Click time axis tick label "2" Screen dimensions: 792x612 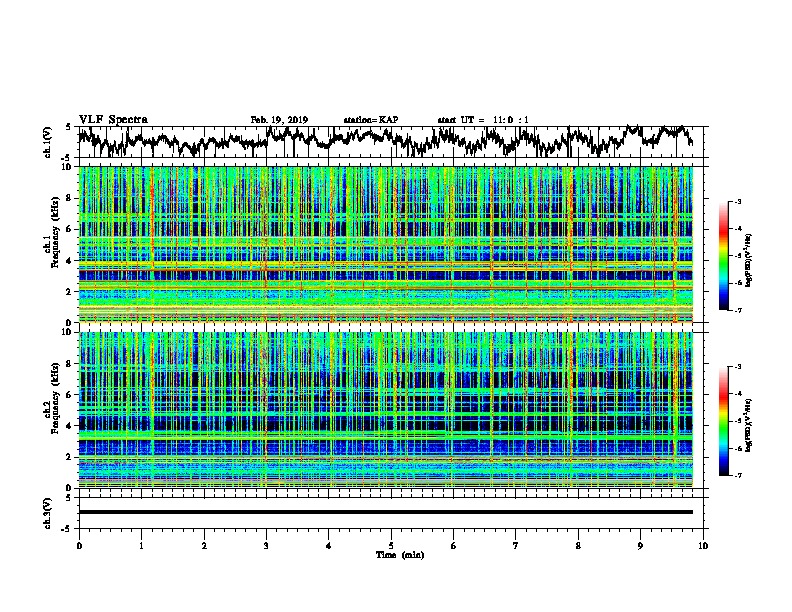[204, 546]
